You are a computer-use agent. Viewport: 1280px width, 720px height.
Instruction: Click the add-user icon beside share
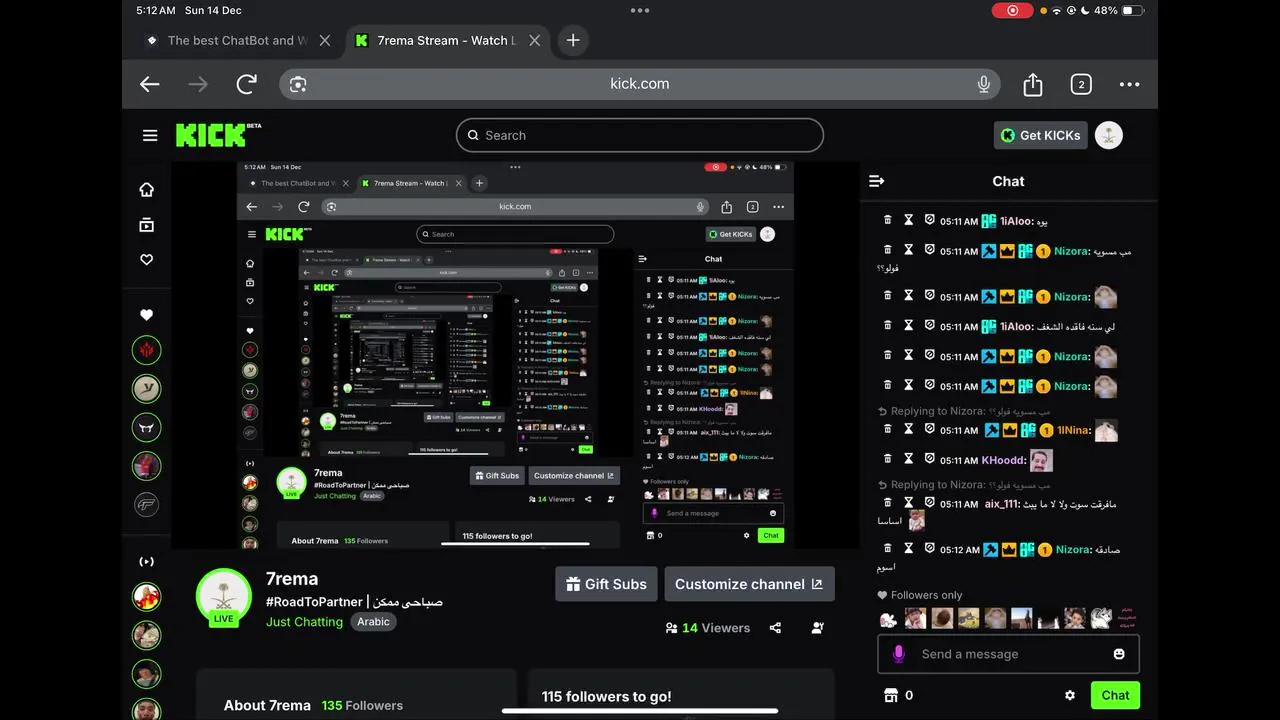[818, 628]
